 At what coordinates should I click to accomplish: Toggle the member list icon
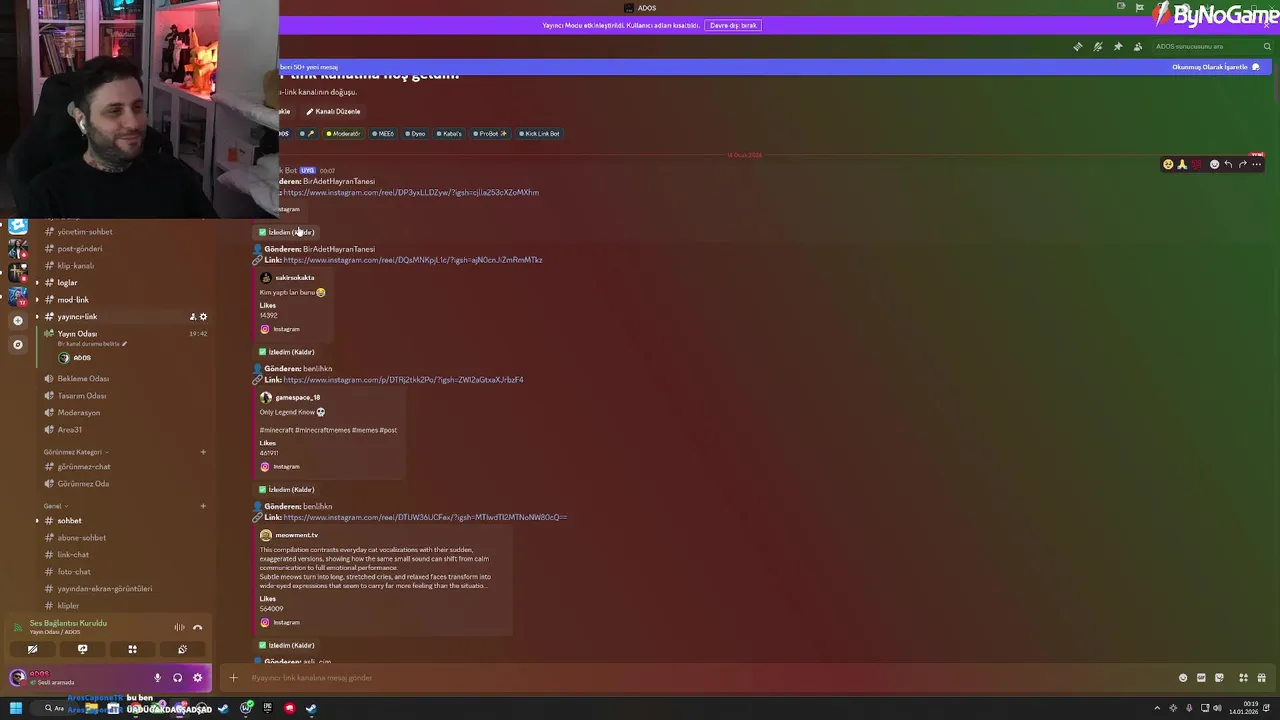pos(1138,47)
